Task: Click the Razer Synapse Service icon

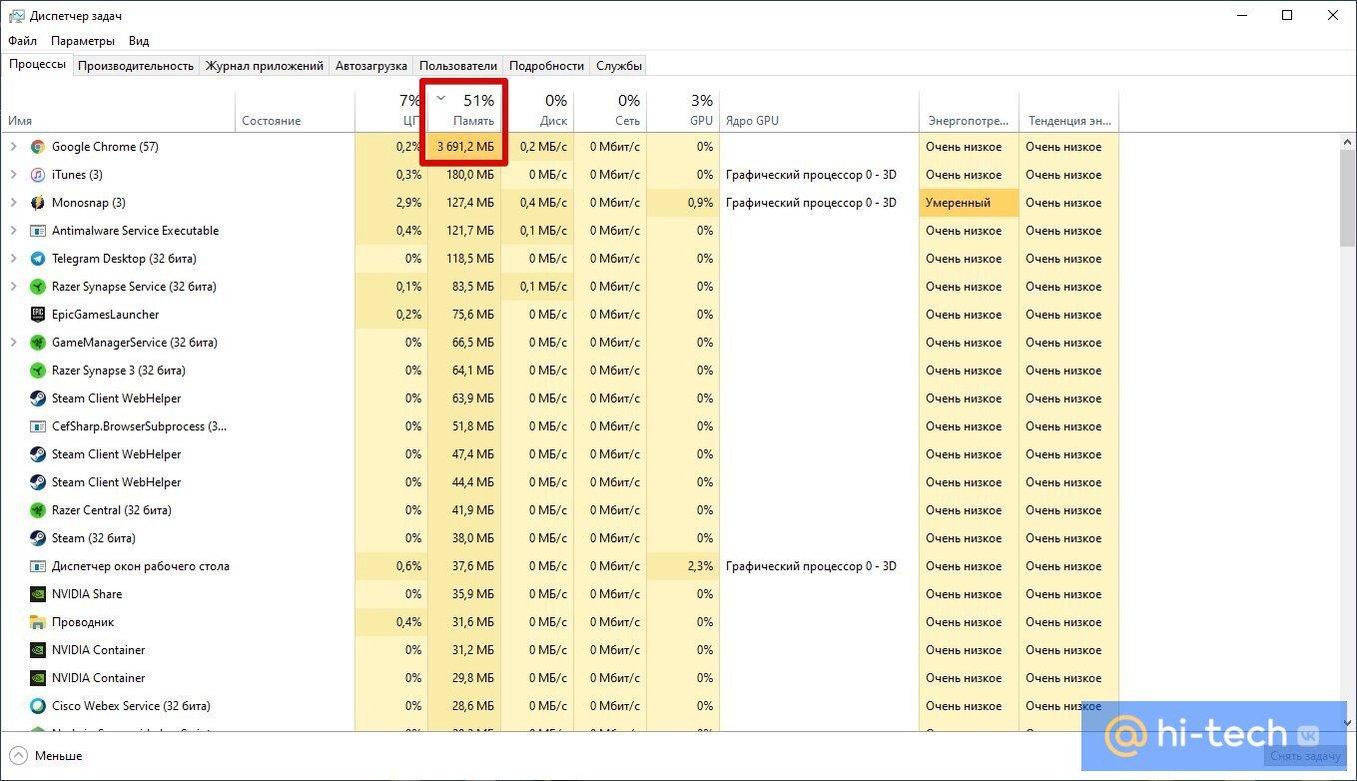Action: [38, 287]
